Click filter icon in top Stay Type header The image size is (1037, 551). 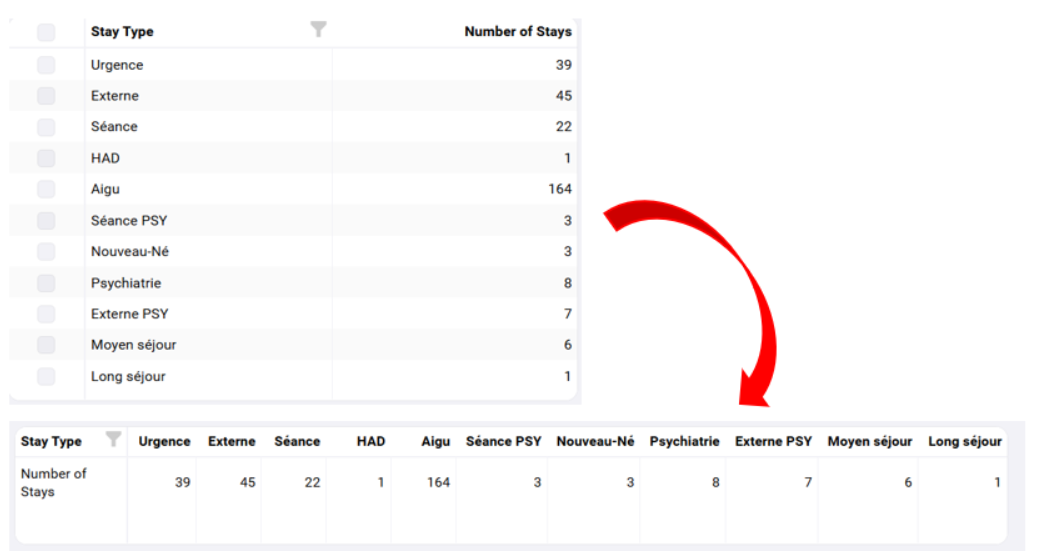pyautogui.click(x=318, y=30)
